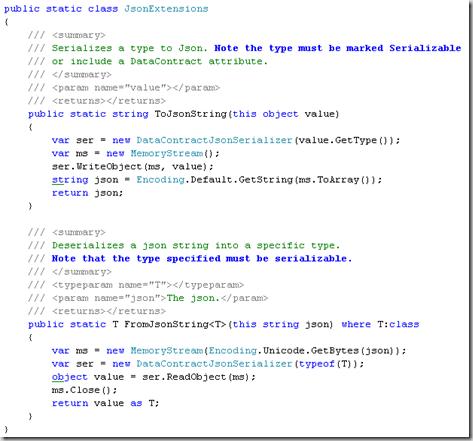This screenshot has height=441, width=473.
Task: Click the param name="value" doc tag
Action: [x=136, y=88]
